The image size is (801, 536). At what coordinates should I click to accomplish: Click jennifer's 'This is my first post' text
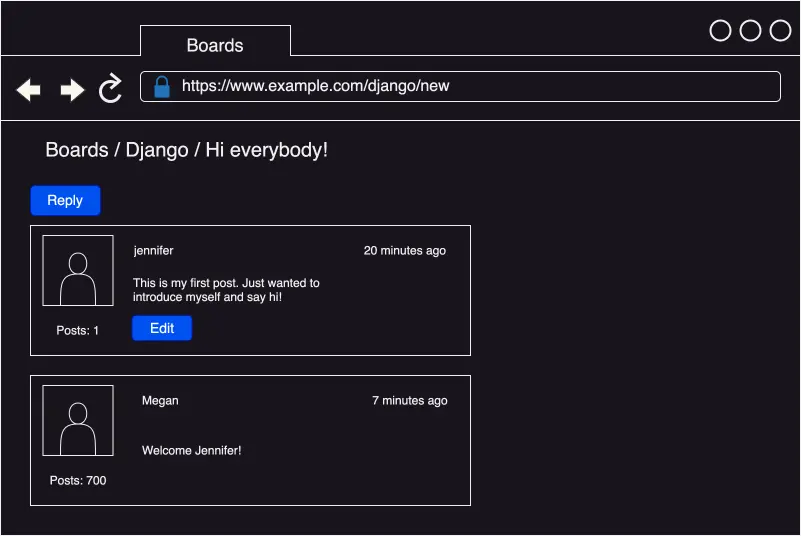pyautogui.click(x=226, y=290)
